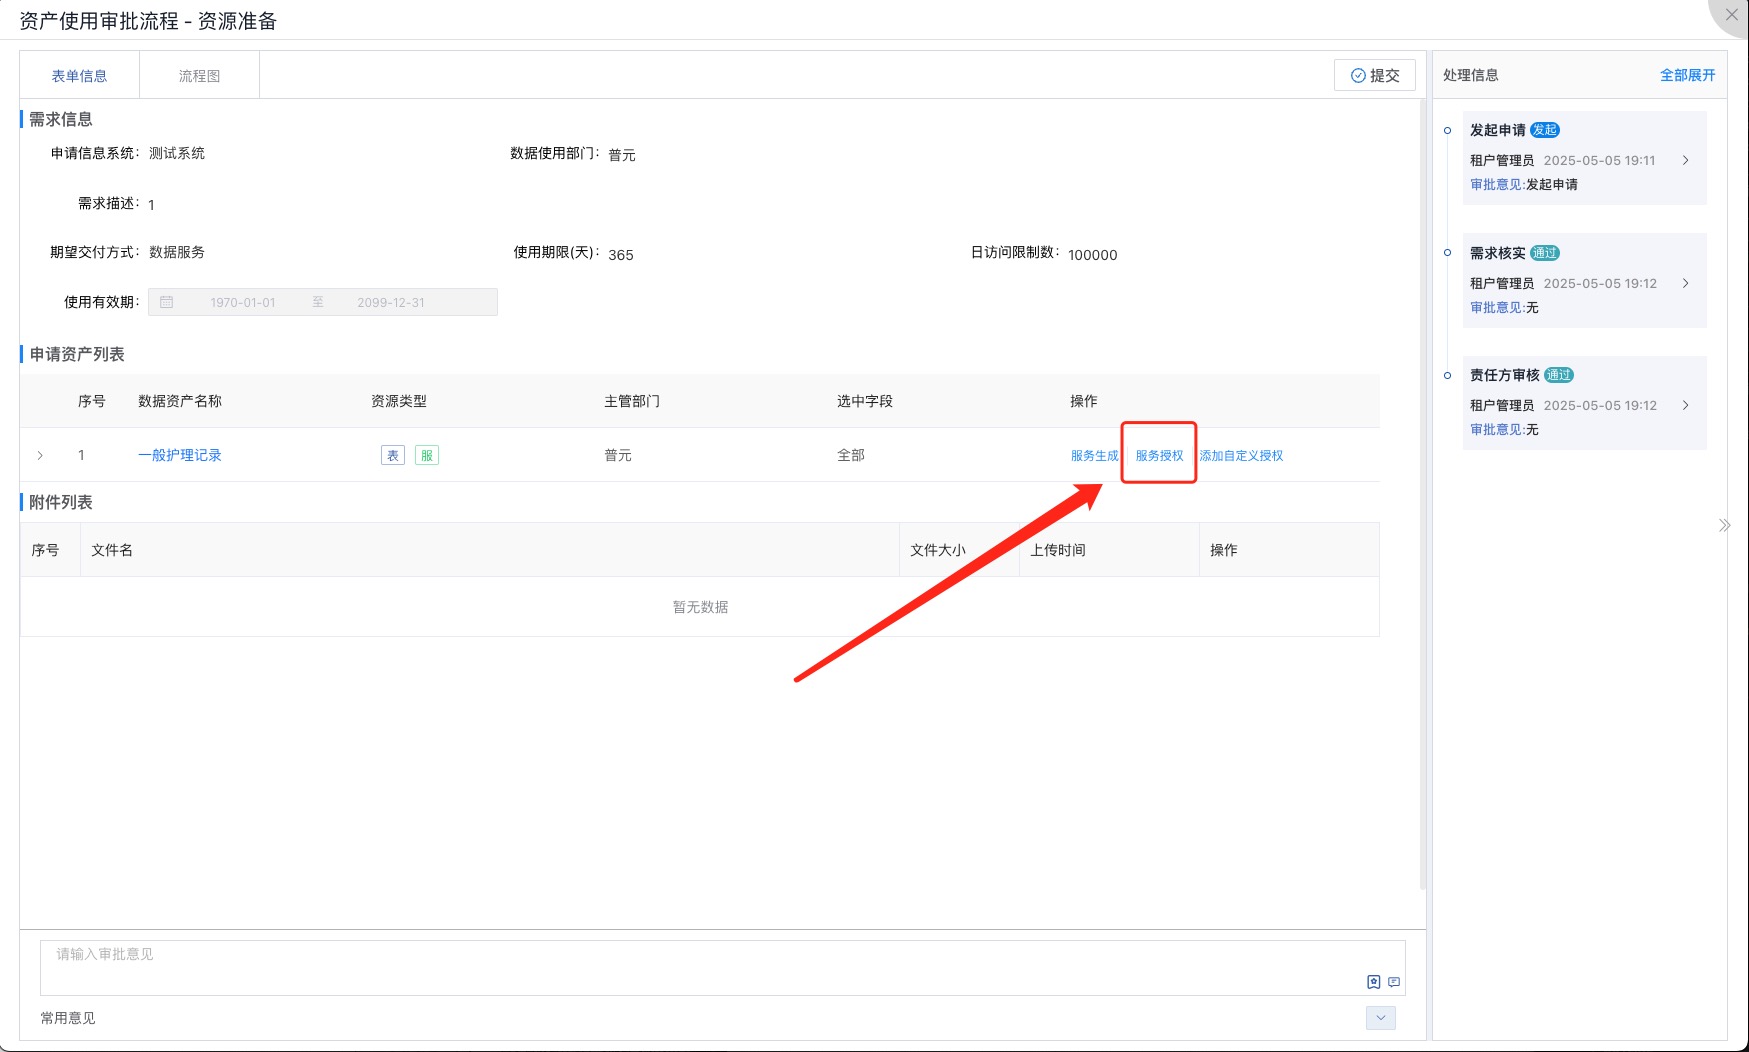Click the 测试系统 value
The width and height of the screenshot is (1749, 1052).
[177, 153]
